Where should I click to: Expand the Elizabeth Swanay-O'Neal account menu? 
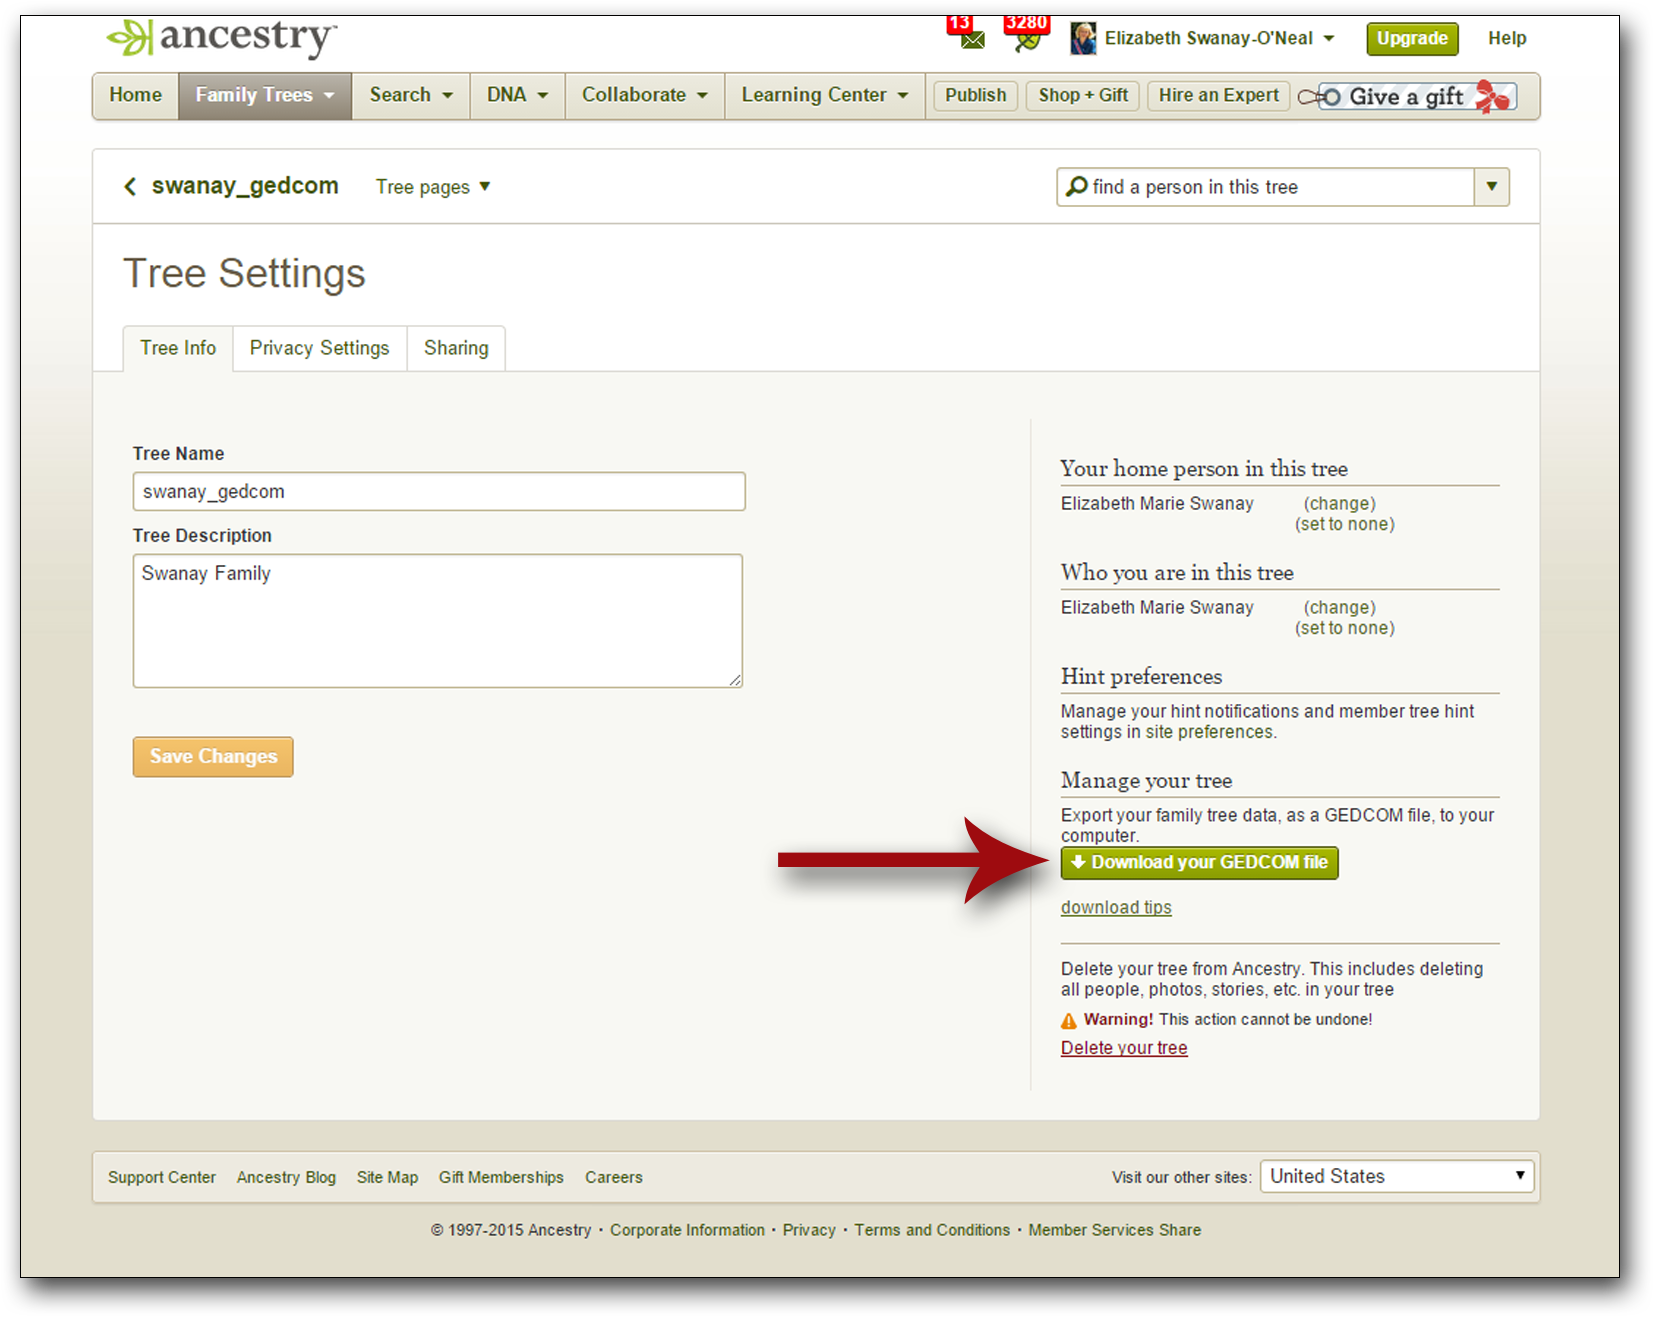1219,38
